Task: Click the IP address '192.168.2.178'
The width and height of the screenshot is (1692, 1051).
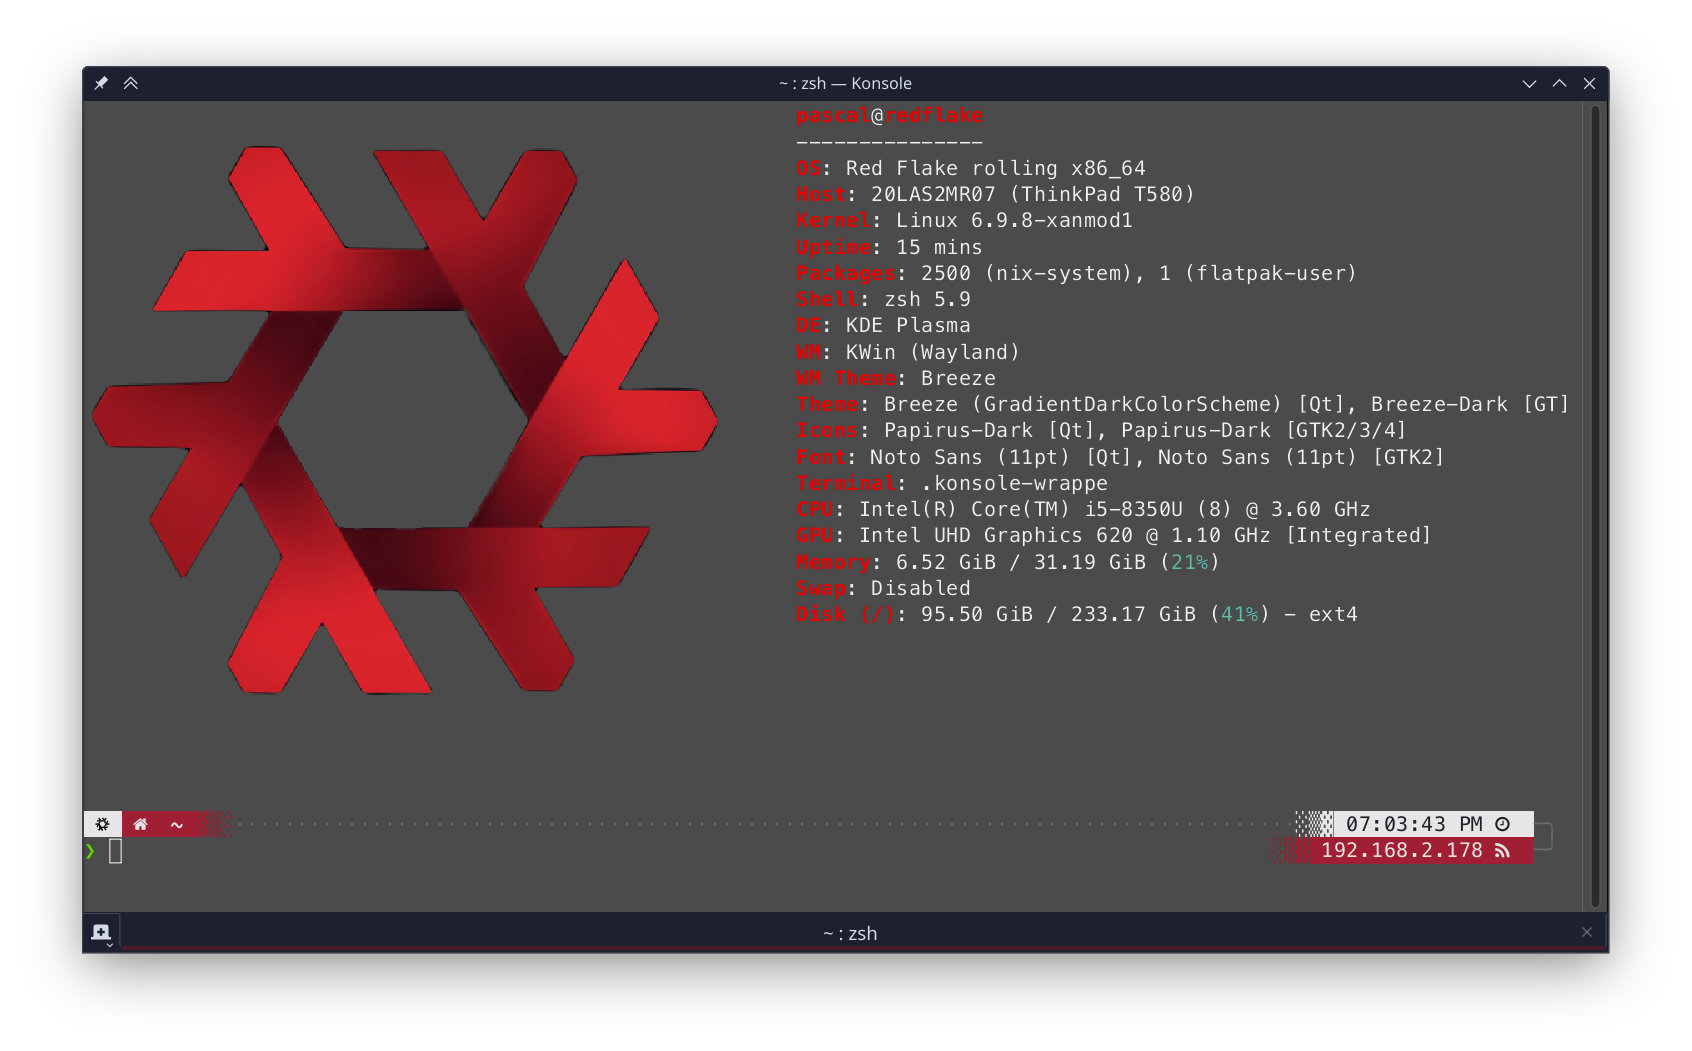Action: click(x=1402, y=850)
